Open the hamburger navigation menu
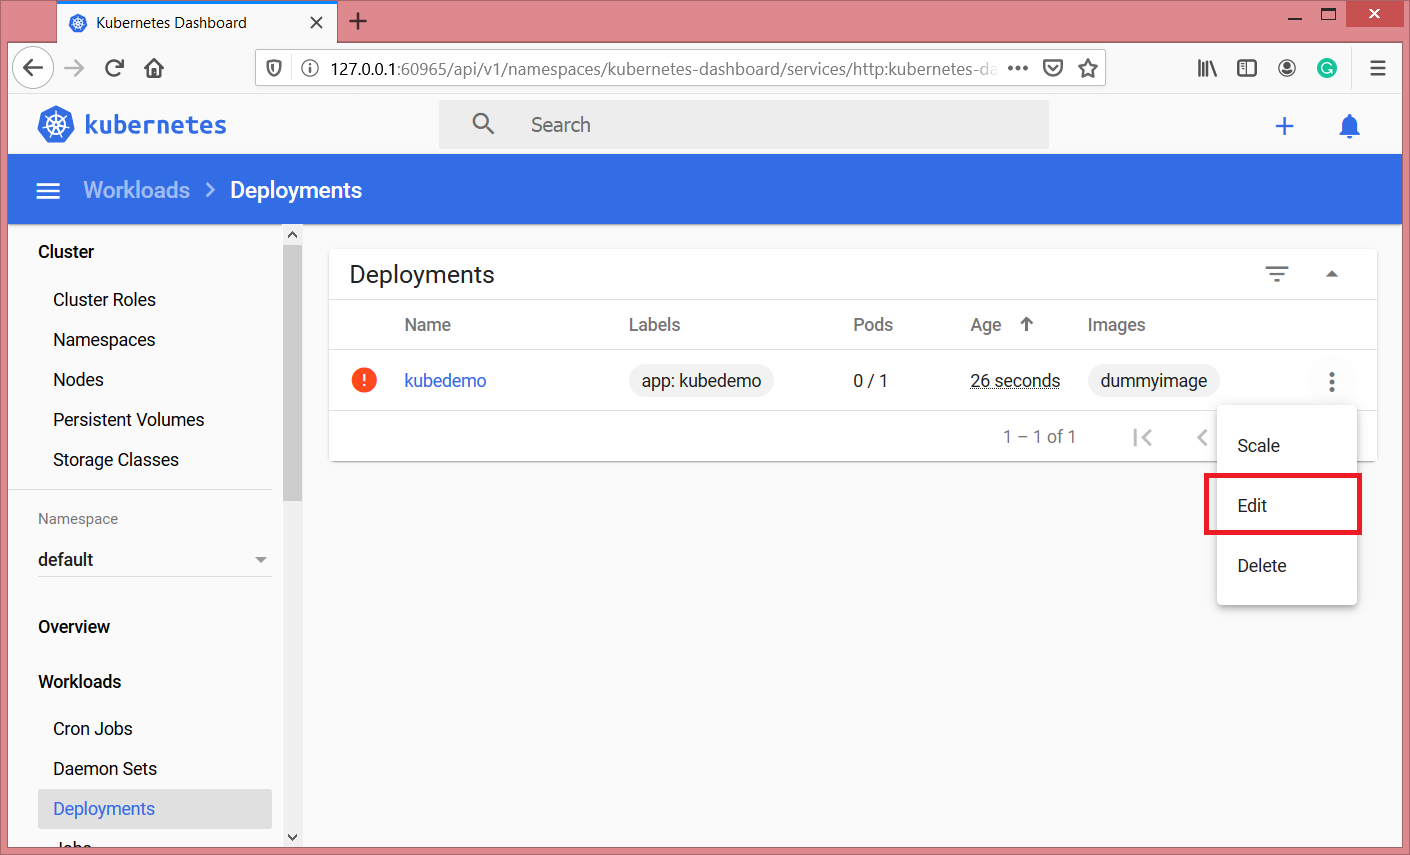1410x855 pixels. coord(48,191)
